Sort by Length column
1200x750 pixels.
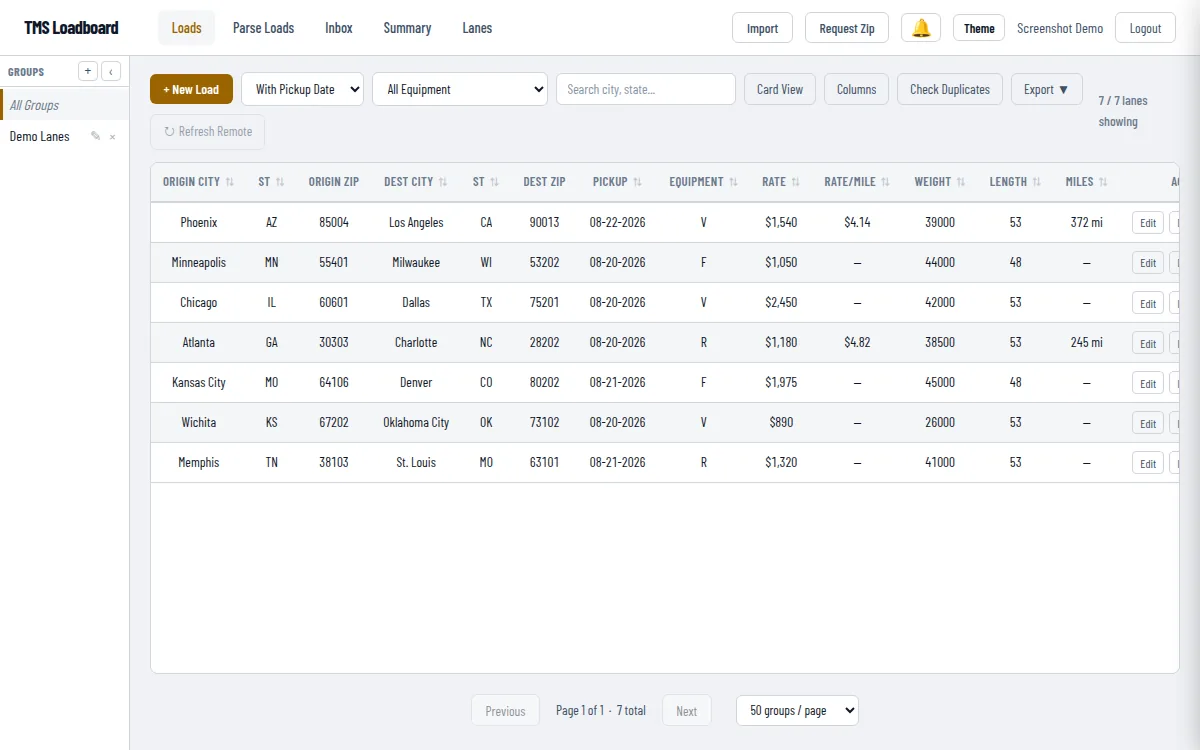(1015, 182)
